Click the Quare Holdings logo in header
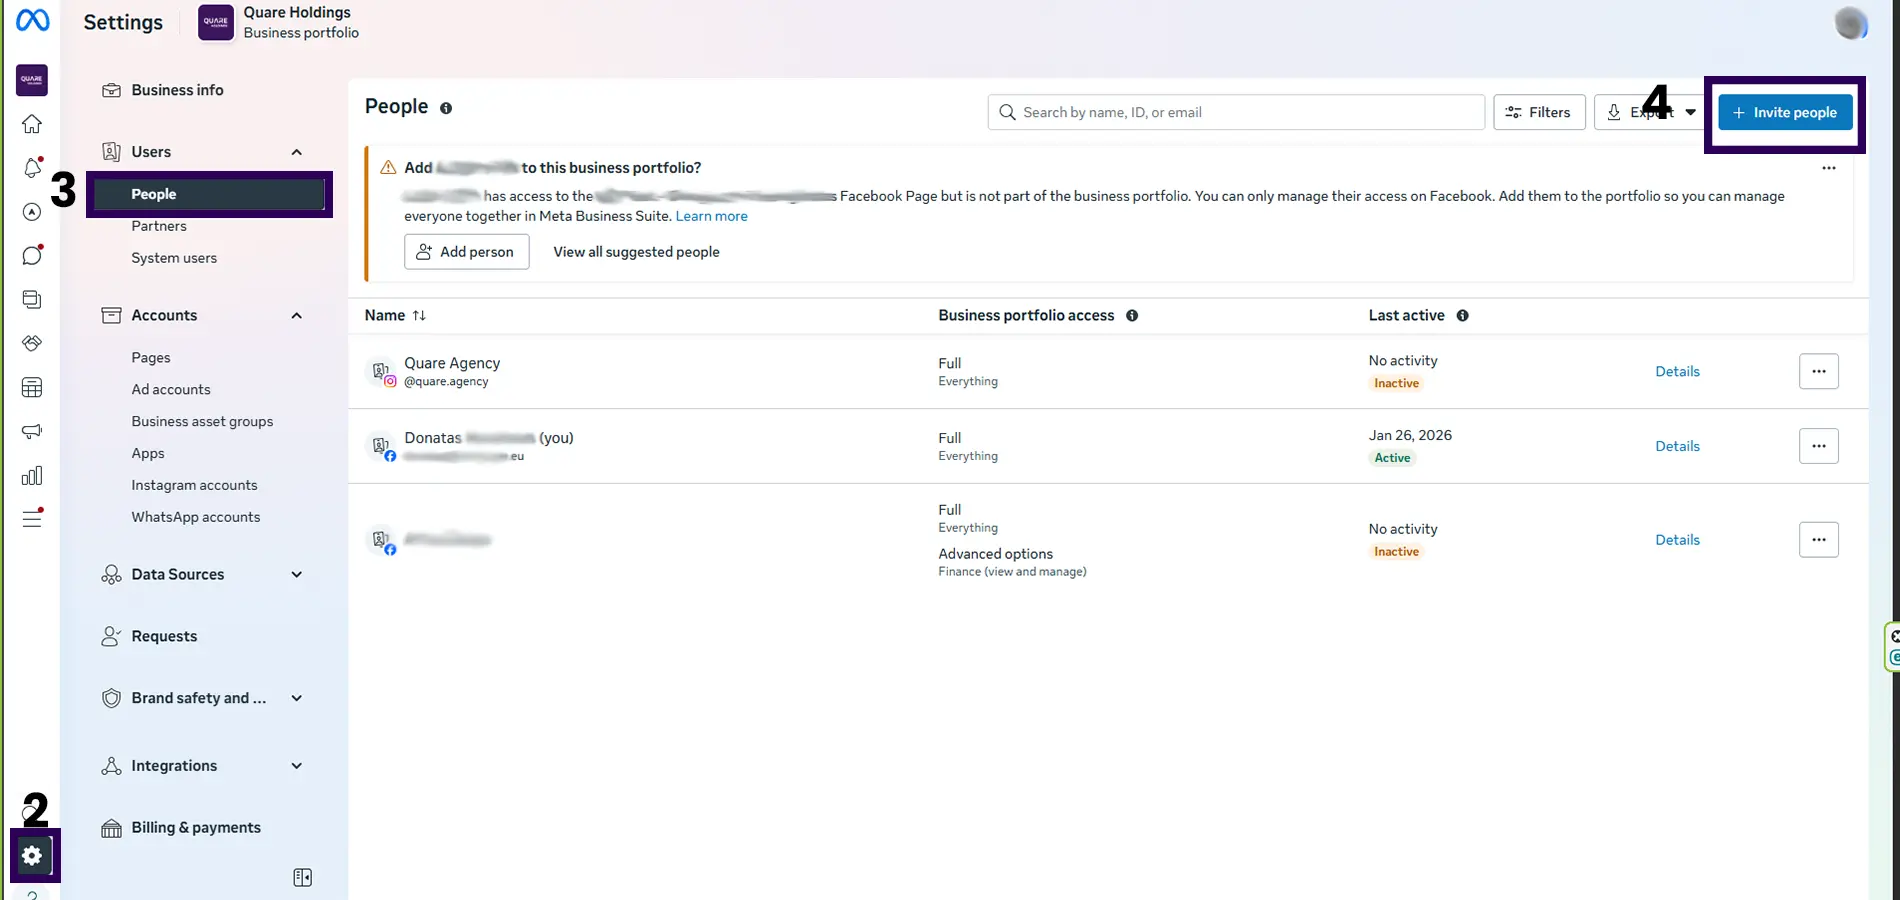 point(216,22)
